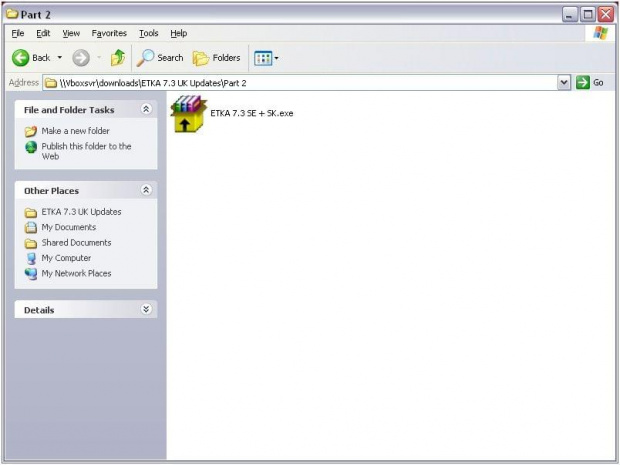620x465 pixels.
Task: Maximize the Part 2 window
Action: pos(588,15)
